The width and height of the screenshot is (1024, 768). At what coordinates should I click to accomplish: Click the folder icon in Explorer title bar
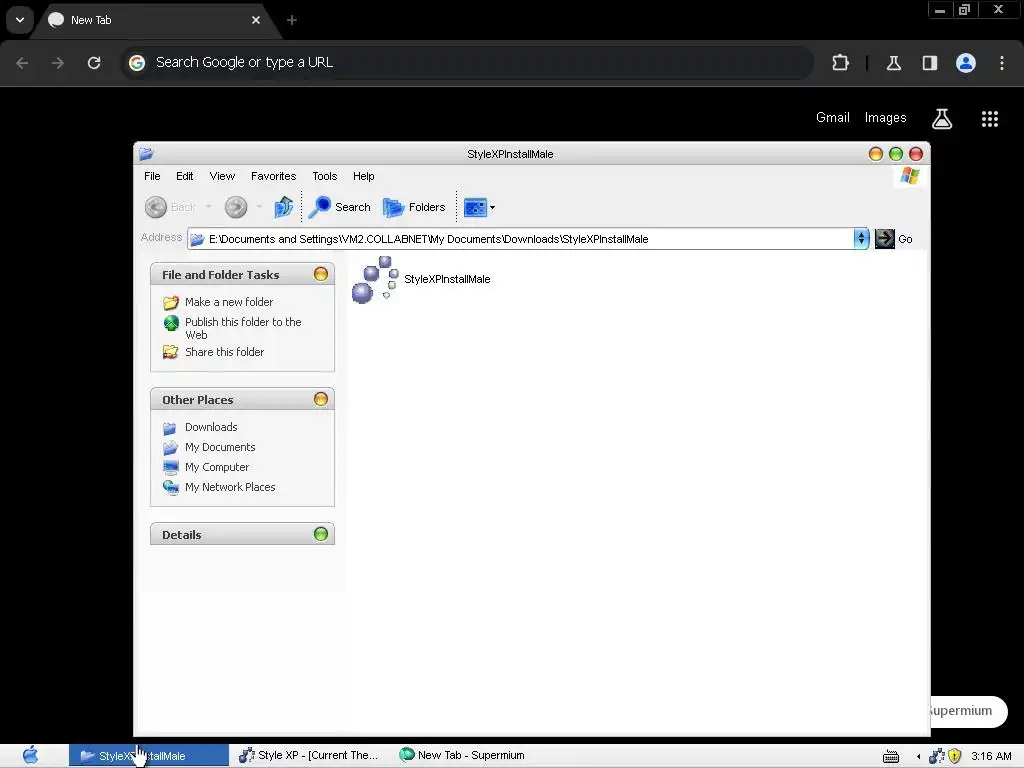click(146, 154)
